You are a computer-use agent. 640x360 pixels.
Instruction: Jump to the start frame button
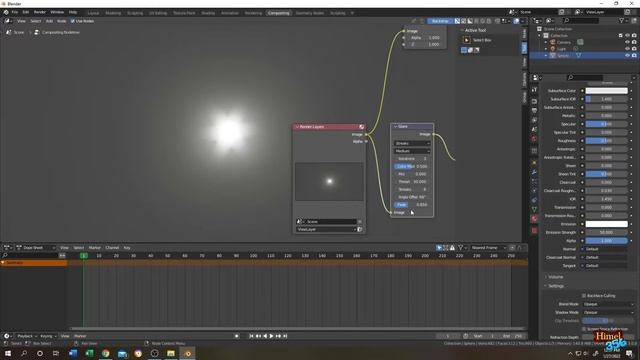pyautogui.click(x=251, y=336)
